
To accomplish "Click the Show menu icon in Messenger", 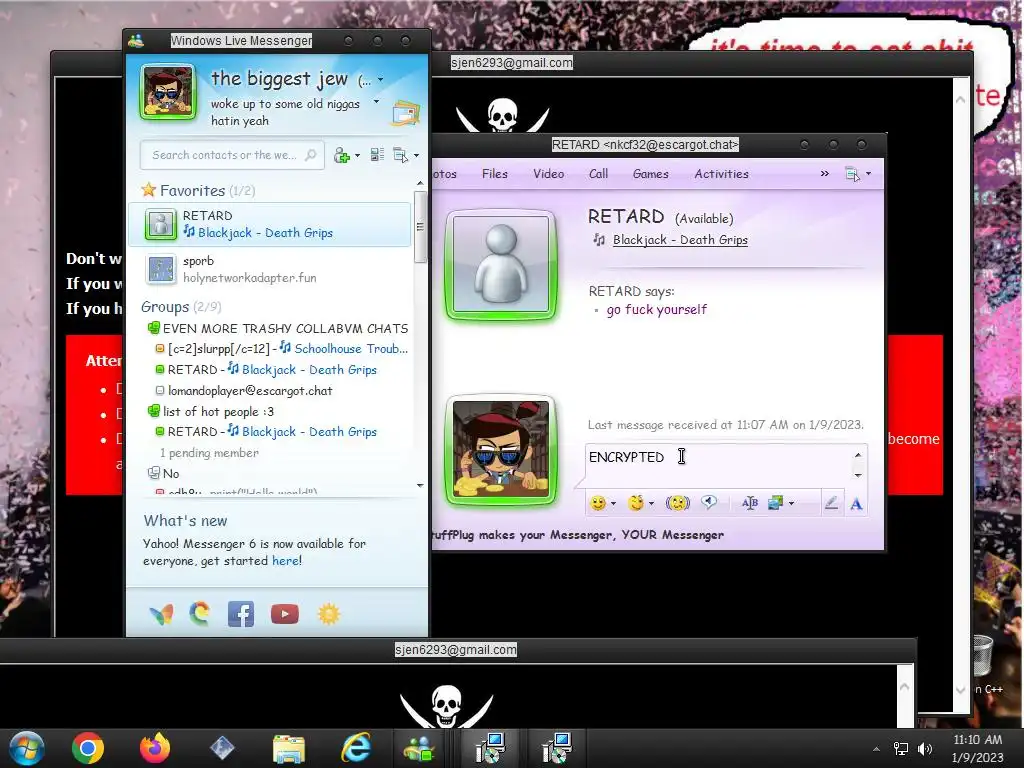I will 400,155.
